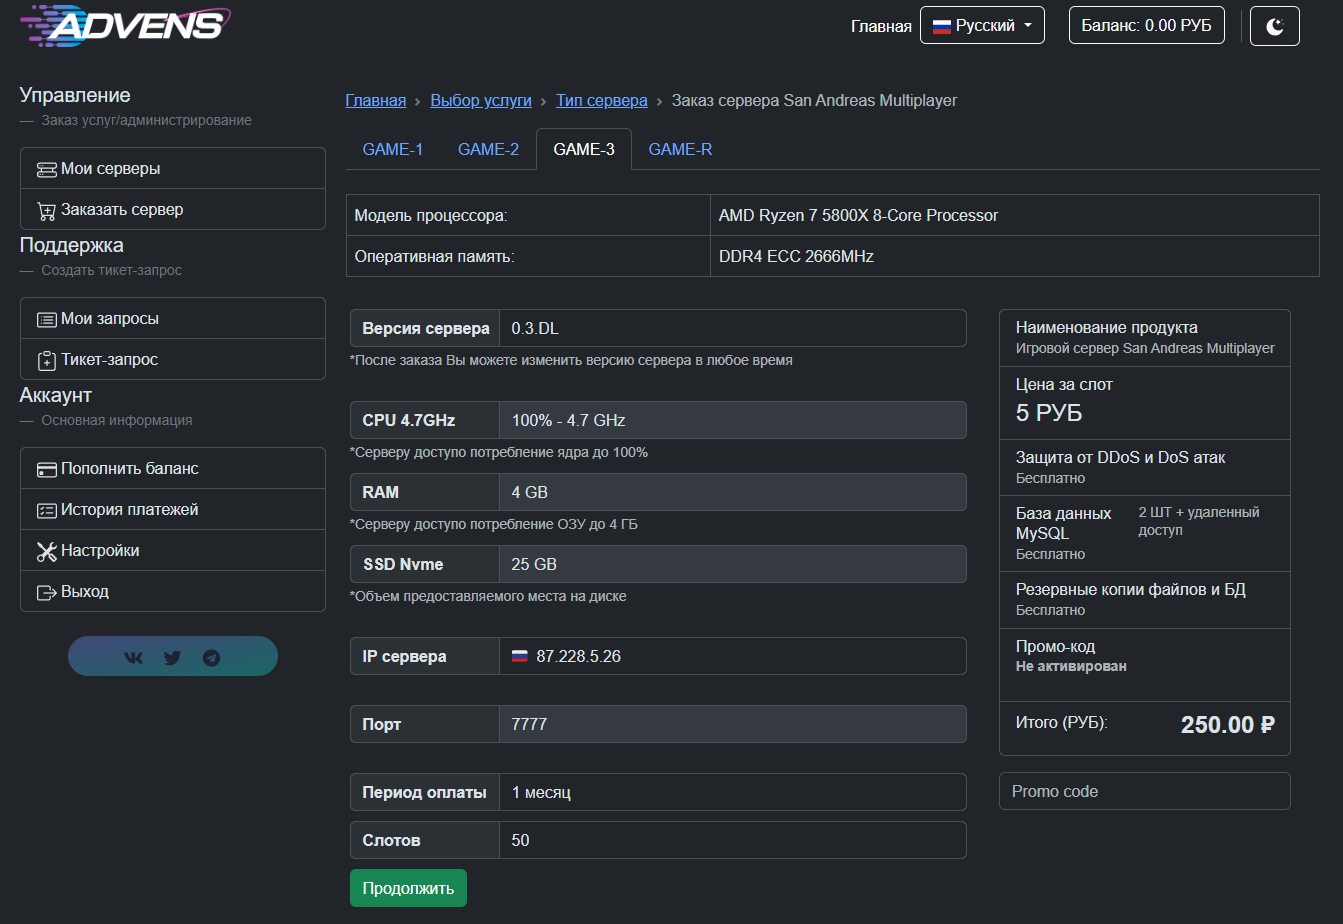Image resolution: width=1343 pixels, height=924 pixels.
Task: Click the 2 ШТ + удаленный доступ note
Action: (x=1199, y=521)
